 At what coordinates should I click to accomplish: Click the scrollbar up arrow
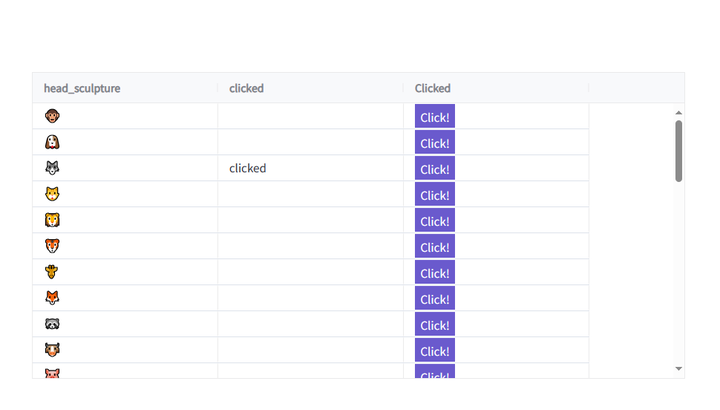[679, 113]
